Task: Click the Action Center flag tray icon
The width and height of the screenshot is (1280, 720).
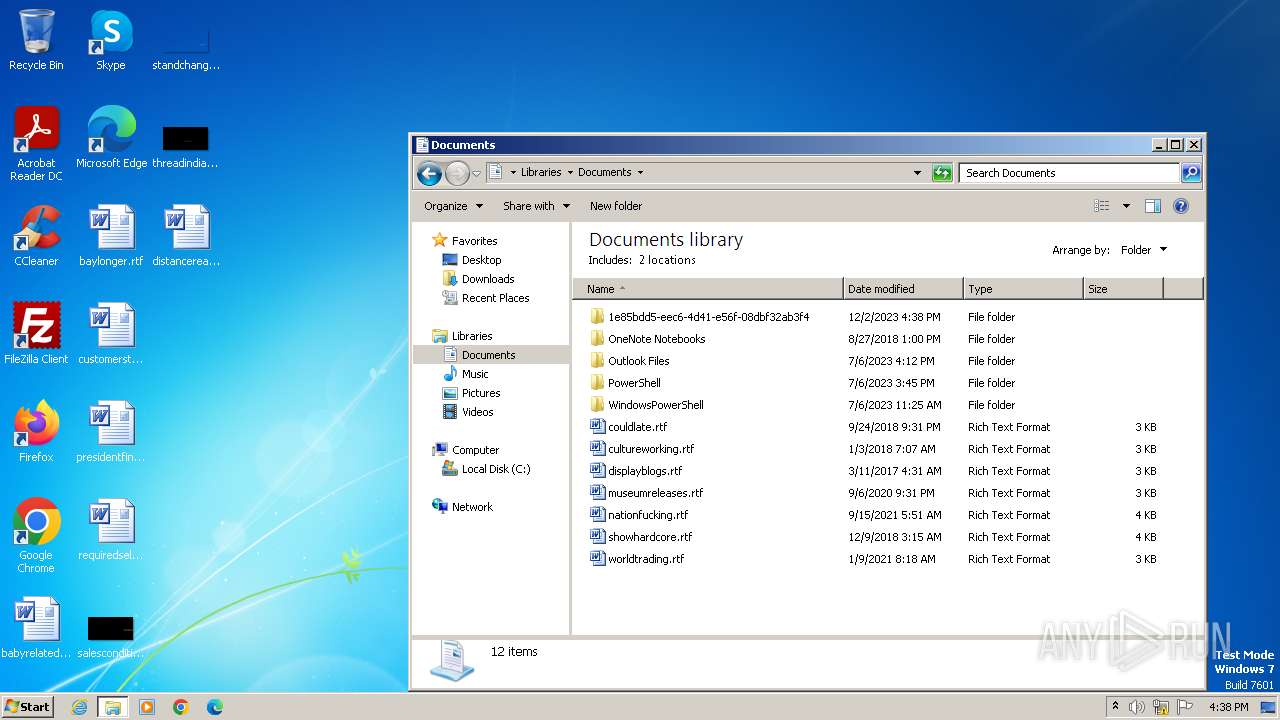Action: pyautogui.click(x=1184, y=707)
